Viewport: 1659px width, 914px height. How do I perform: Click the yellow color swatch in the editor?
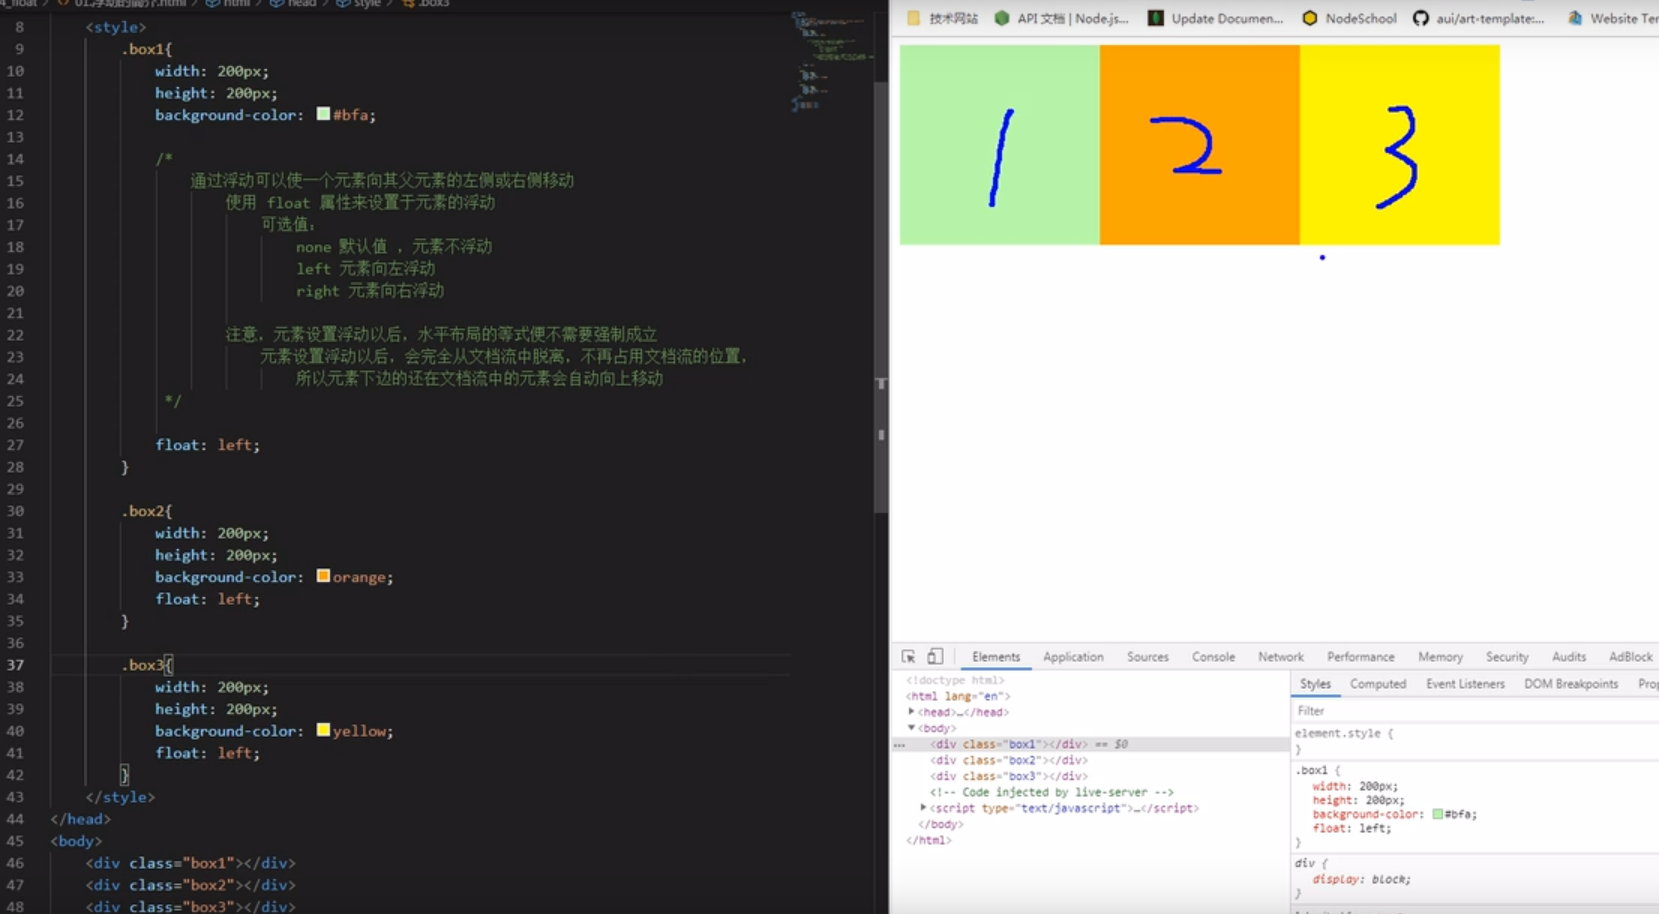(323, 730)
